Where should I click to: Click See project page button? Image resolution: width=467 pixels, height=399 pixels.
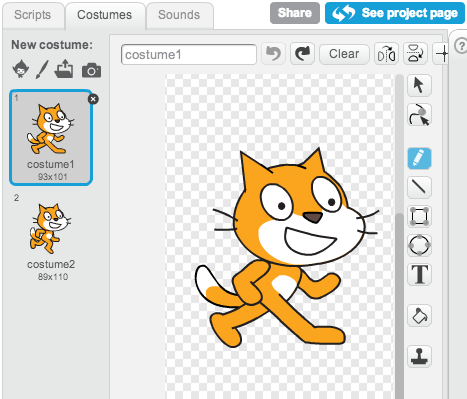[x=395, y=13]
